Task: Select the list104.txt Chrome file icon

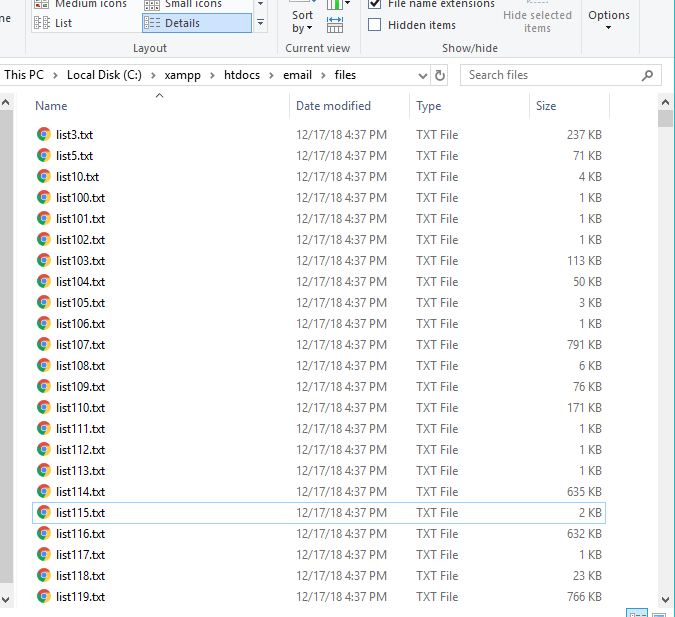Action: click(x=43, y=282)
